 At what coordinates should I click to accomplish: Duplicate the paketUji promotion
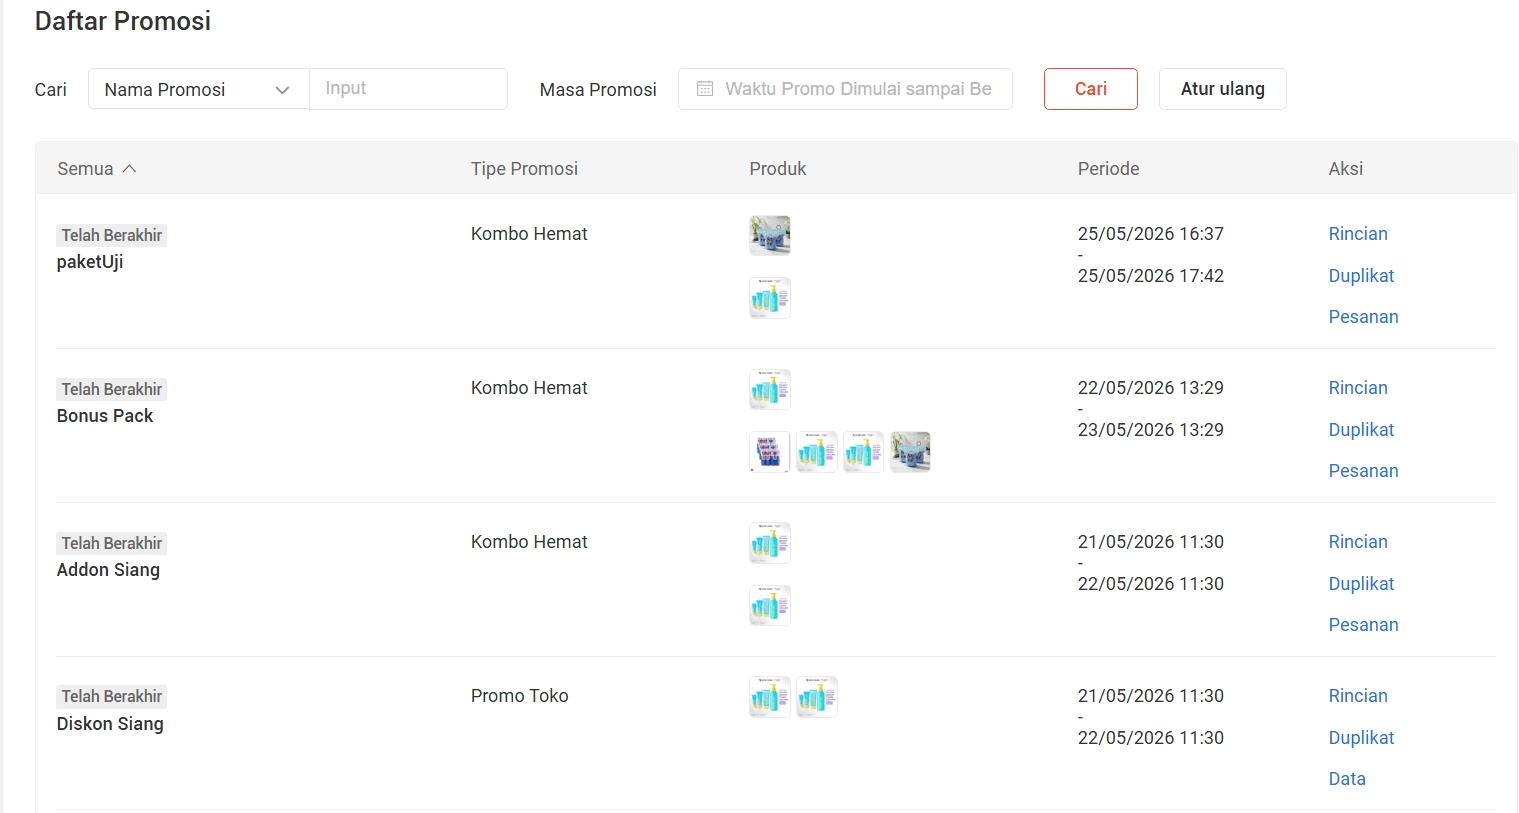click(x=1361, y=276)
